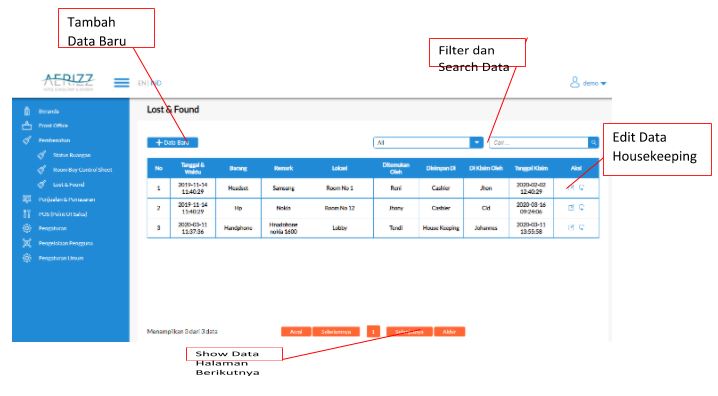Toggle the hamburger sidebar menu icon

pos(121,83)
